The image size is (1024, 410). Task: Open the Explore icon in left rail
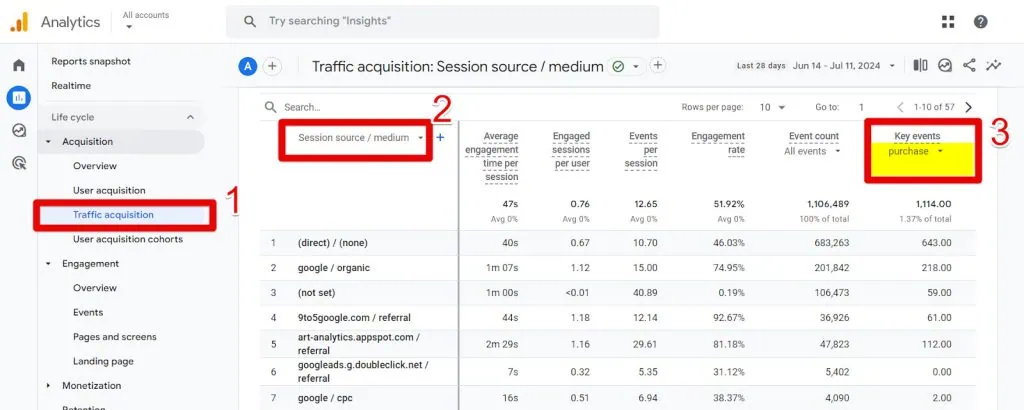19,131
